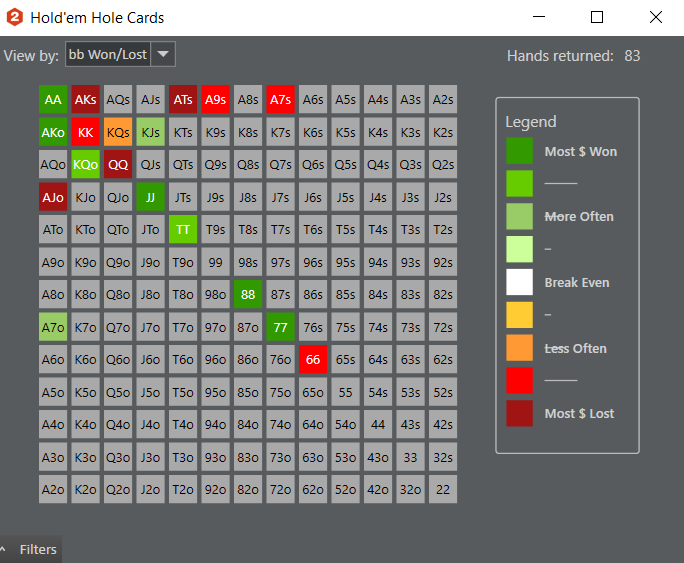The width and height of the screenshot is (684, 563).
Task: Click the Break Even white swatch
Action: [520, 282]
